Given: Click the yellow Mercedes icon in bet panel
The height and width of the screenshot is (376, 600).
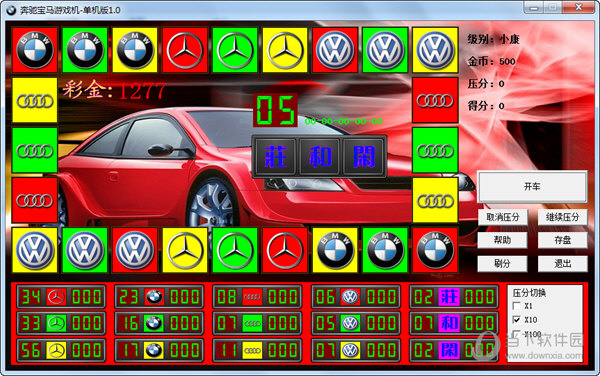Looking at the screenshot, I should pyautogui.click(x=56, y=350).
